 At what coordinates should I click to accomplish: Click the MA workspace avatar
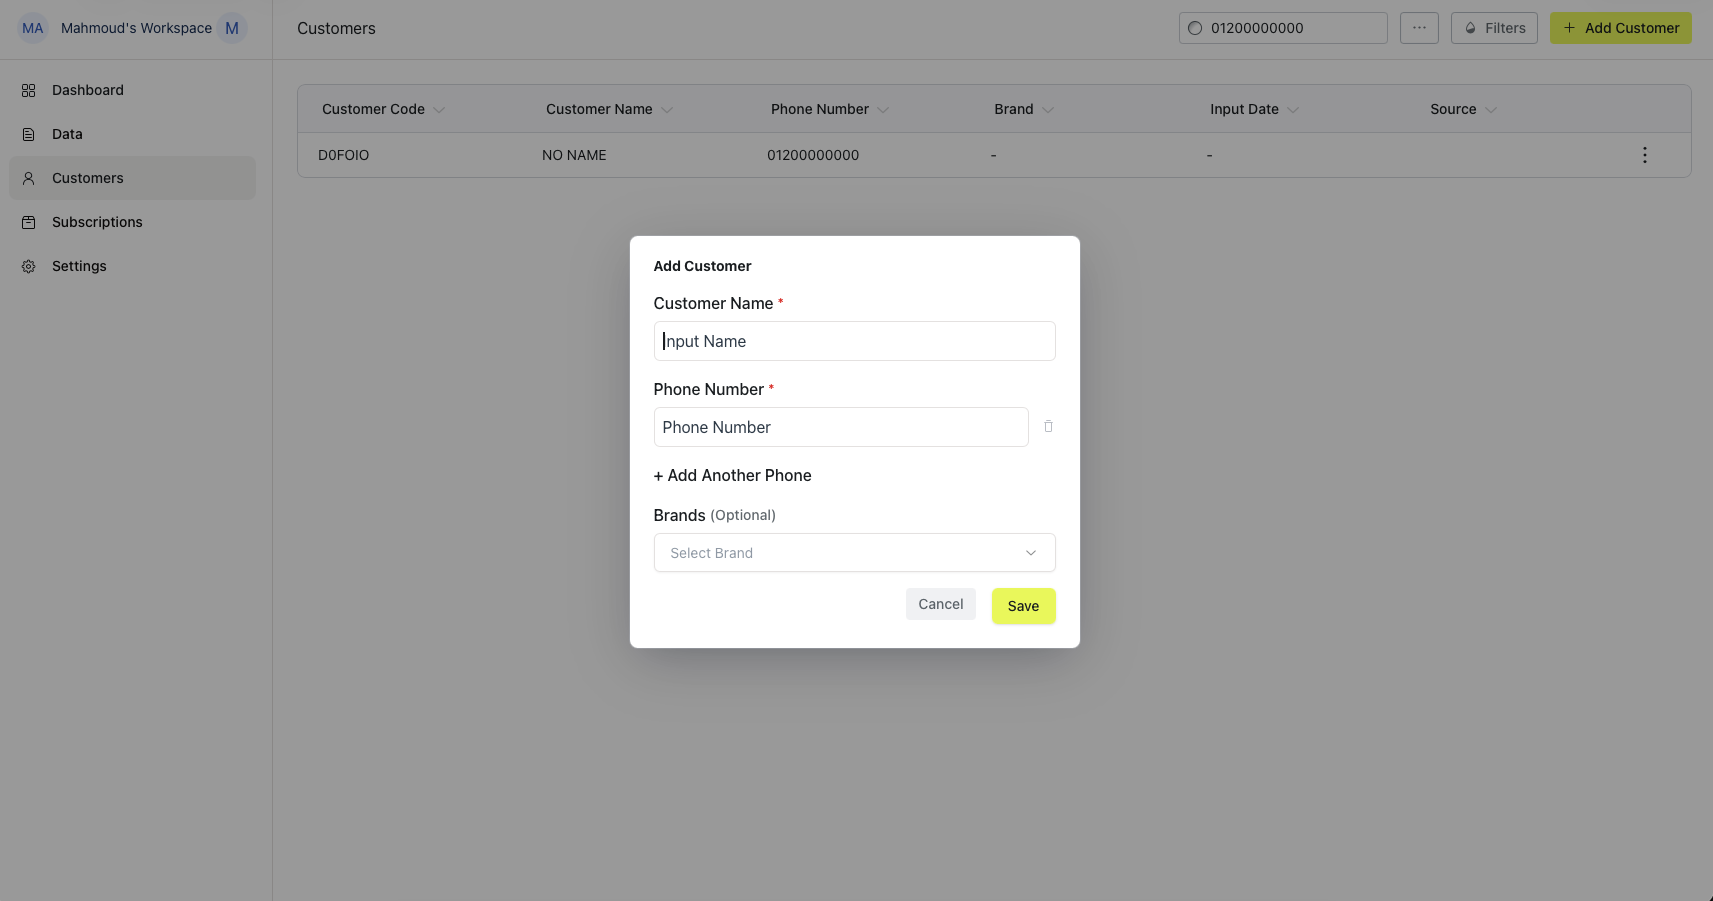point(33,28)
